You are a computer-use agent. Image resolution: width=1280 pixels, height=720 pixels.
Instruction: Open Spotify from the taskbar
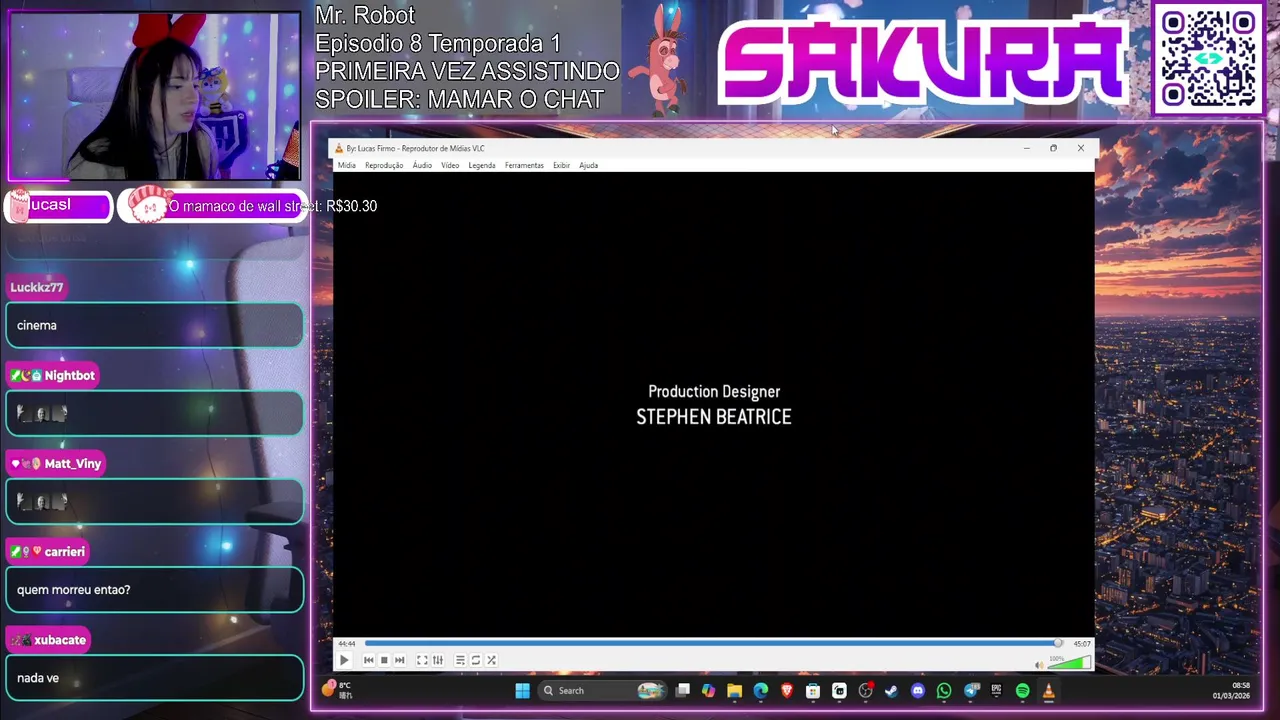(1022, 690)
